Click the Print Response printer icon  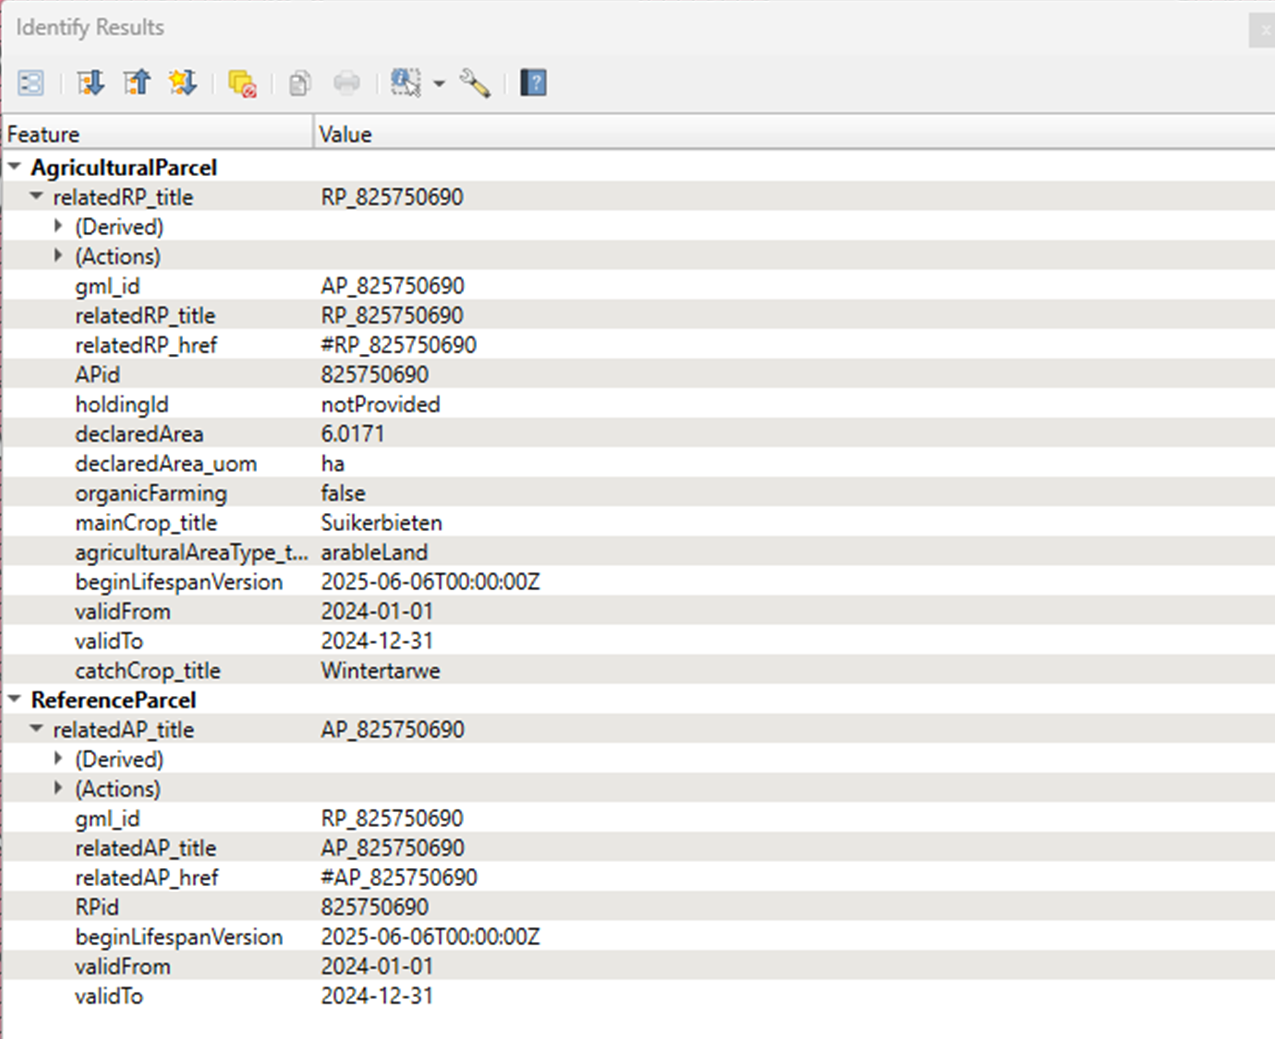346,83
